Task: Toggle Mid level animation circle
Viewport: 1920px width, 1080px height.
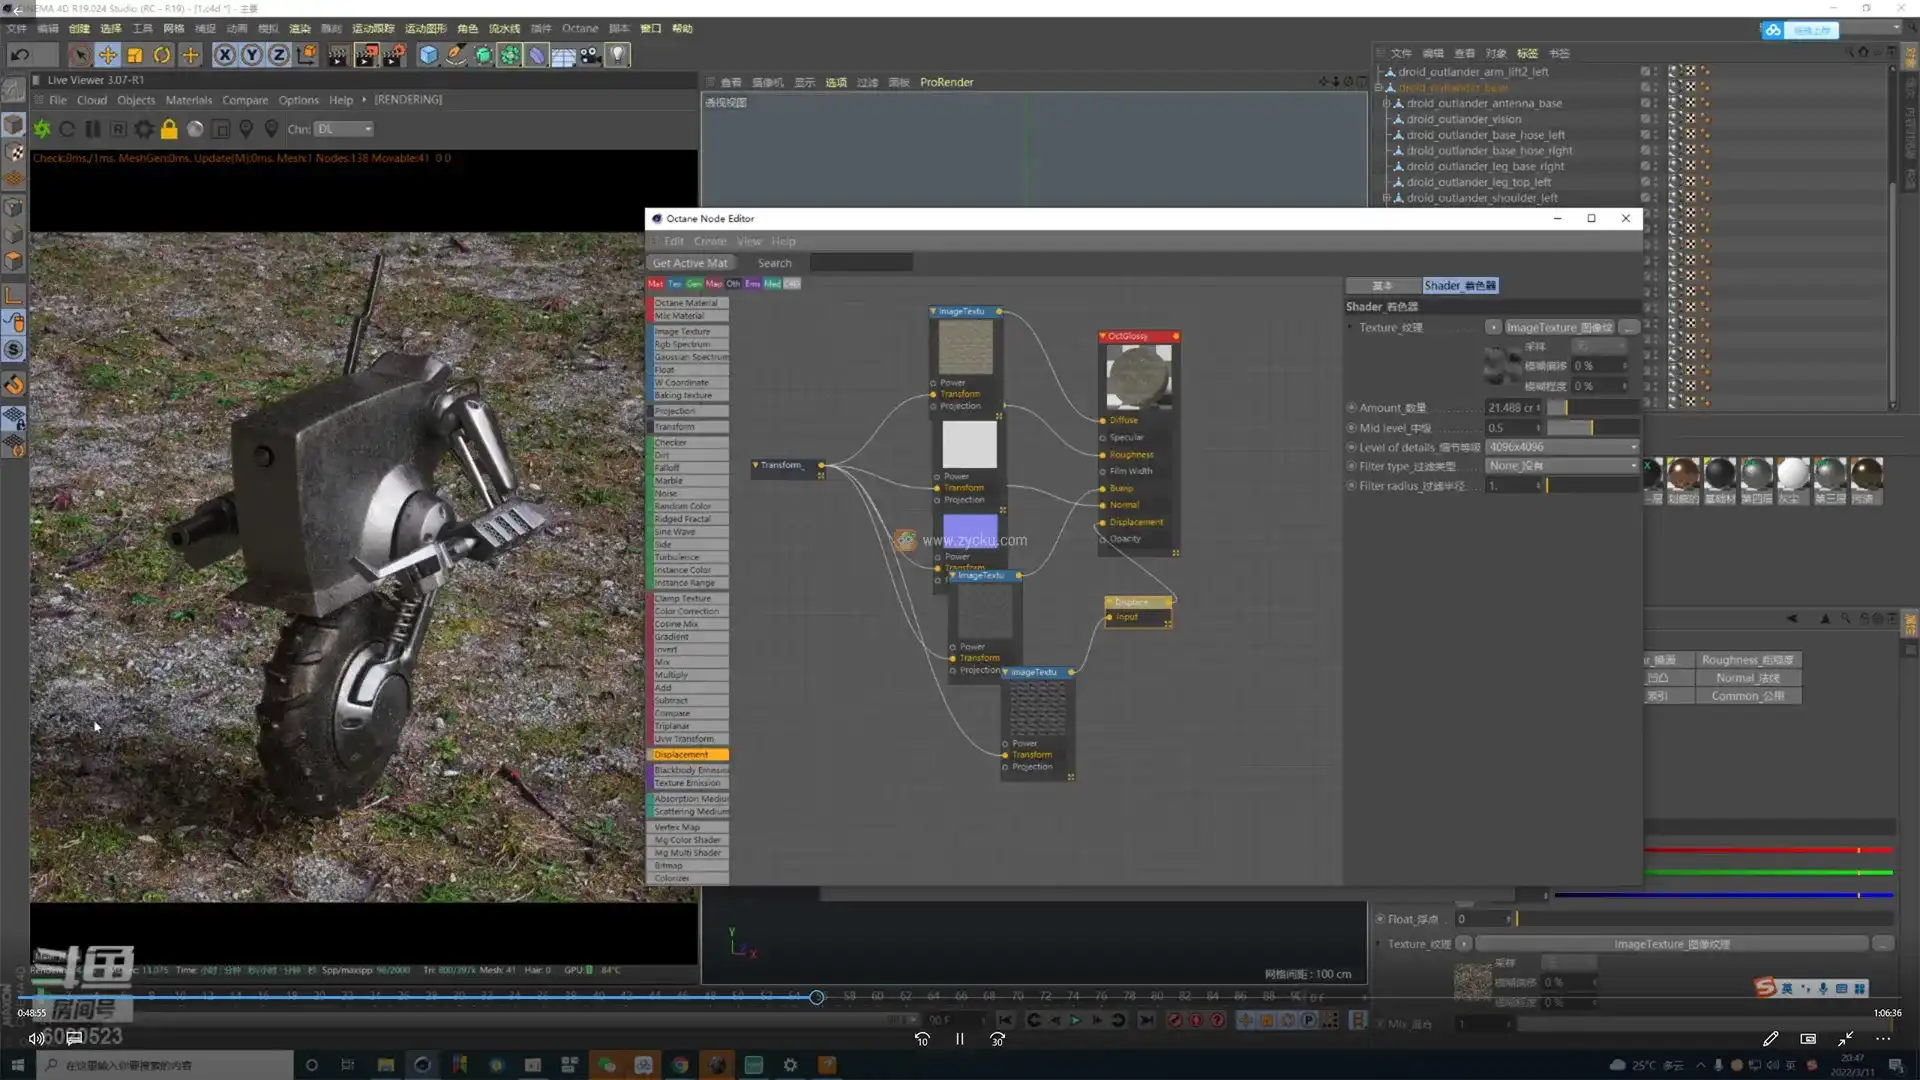Action: (1351, 428)
